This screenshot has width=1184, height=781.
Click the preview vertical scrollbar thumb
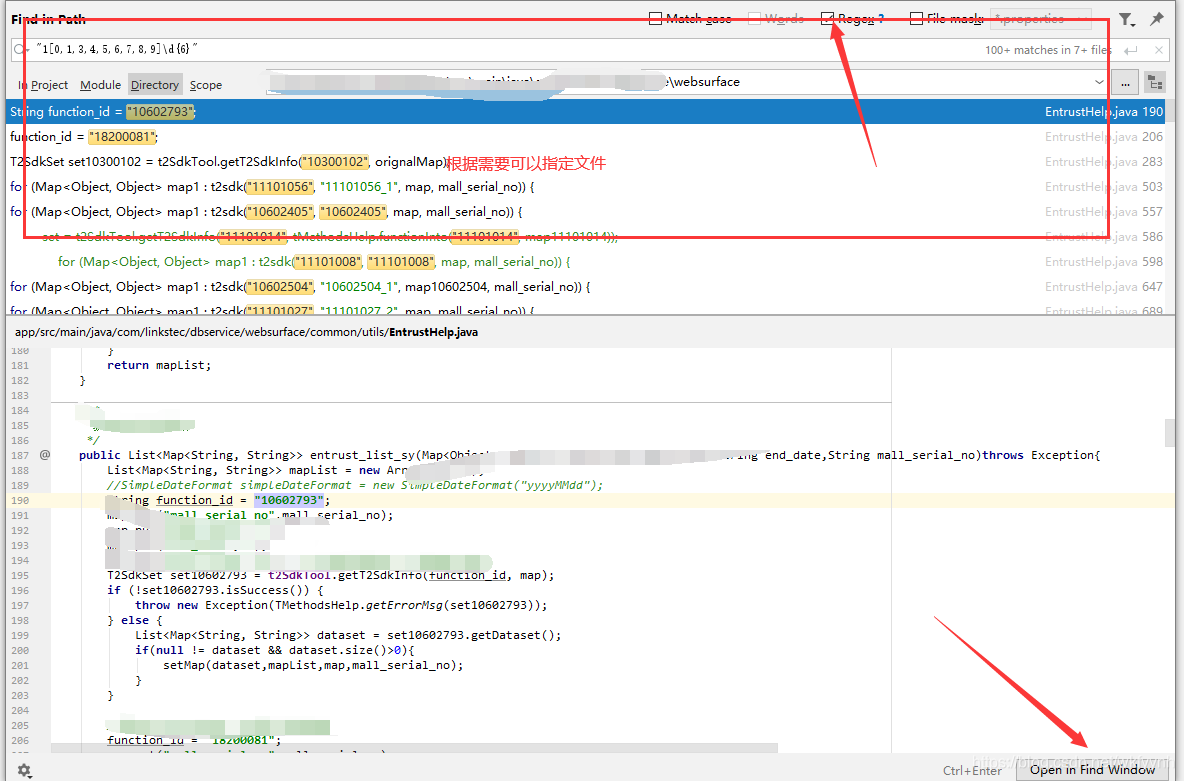point(1170,434)
